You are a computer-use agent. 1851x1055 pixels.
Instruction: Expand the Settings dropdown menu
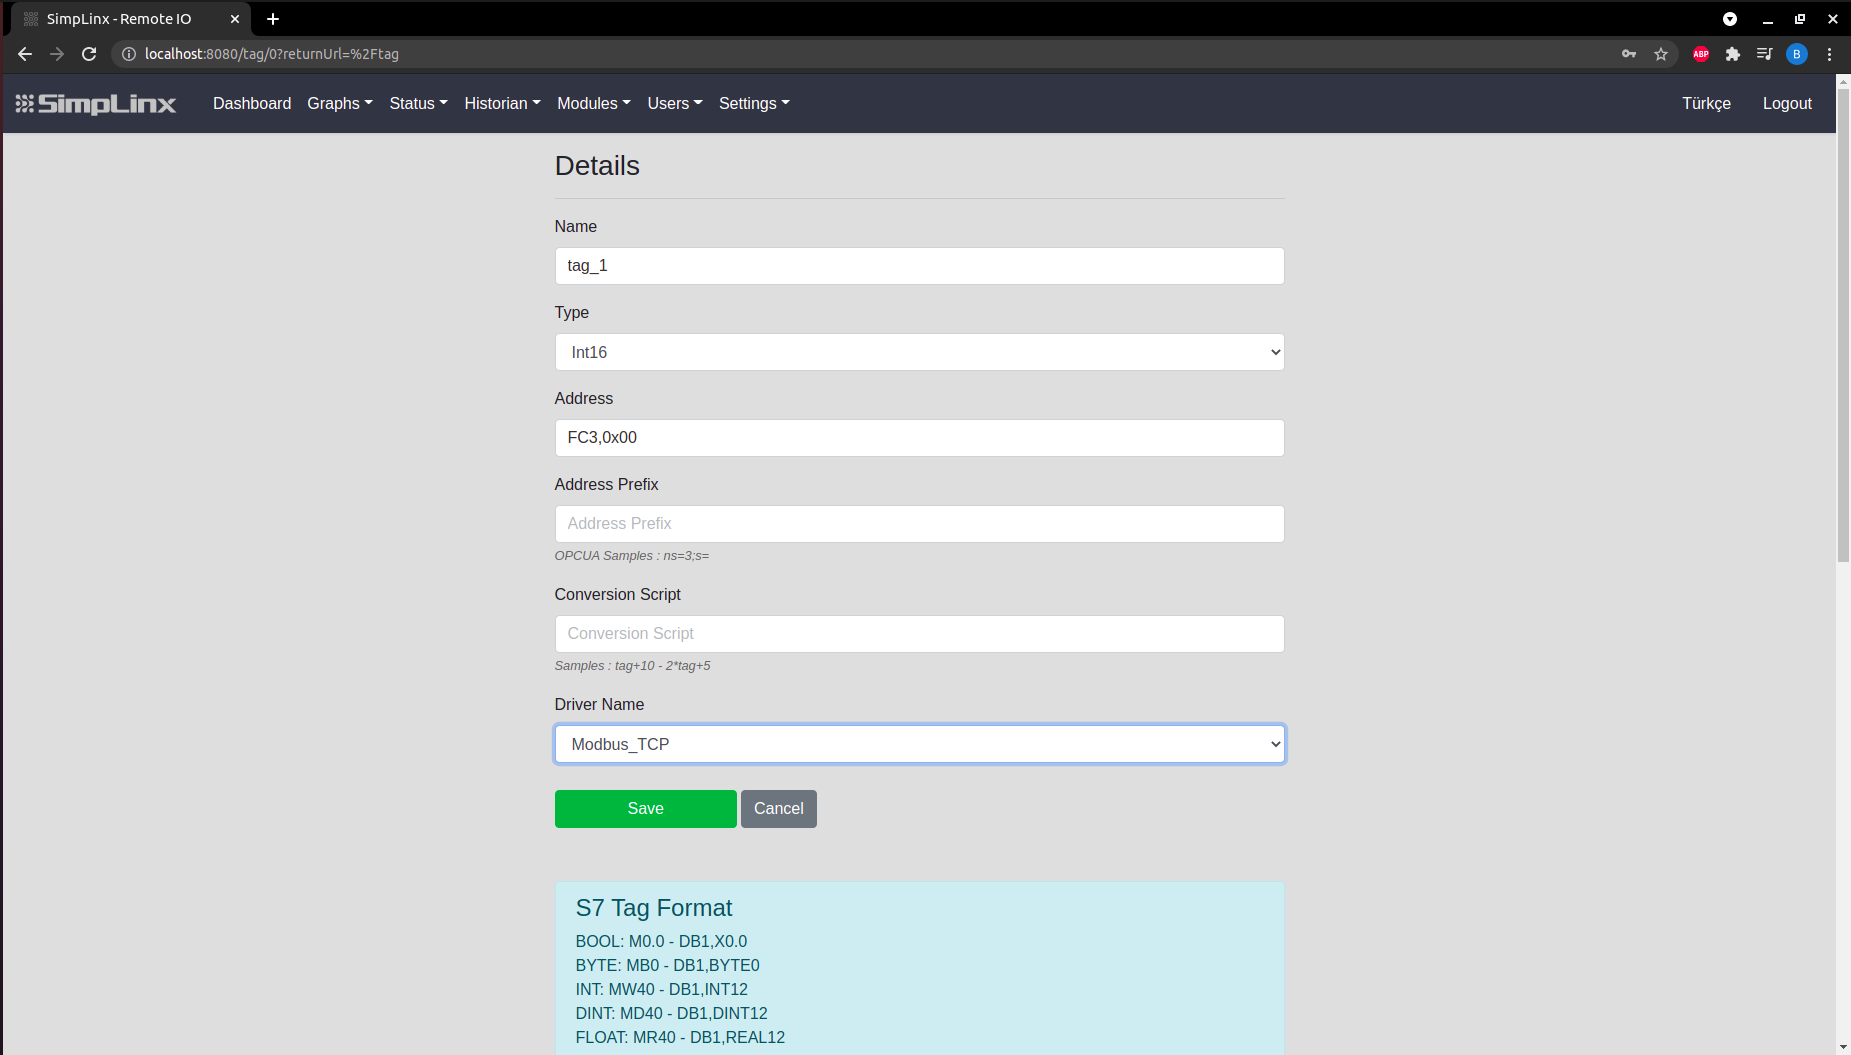click(753, 104)
